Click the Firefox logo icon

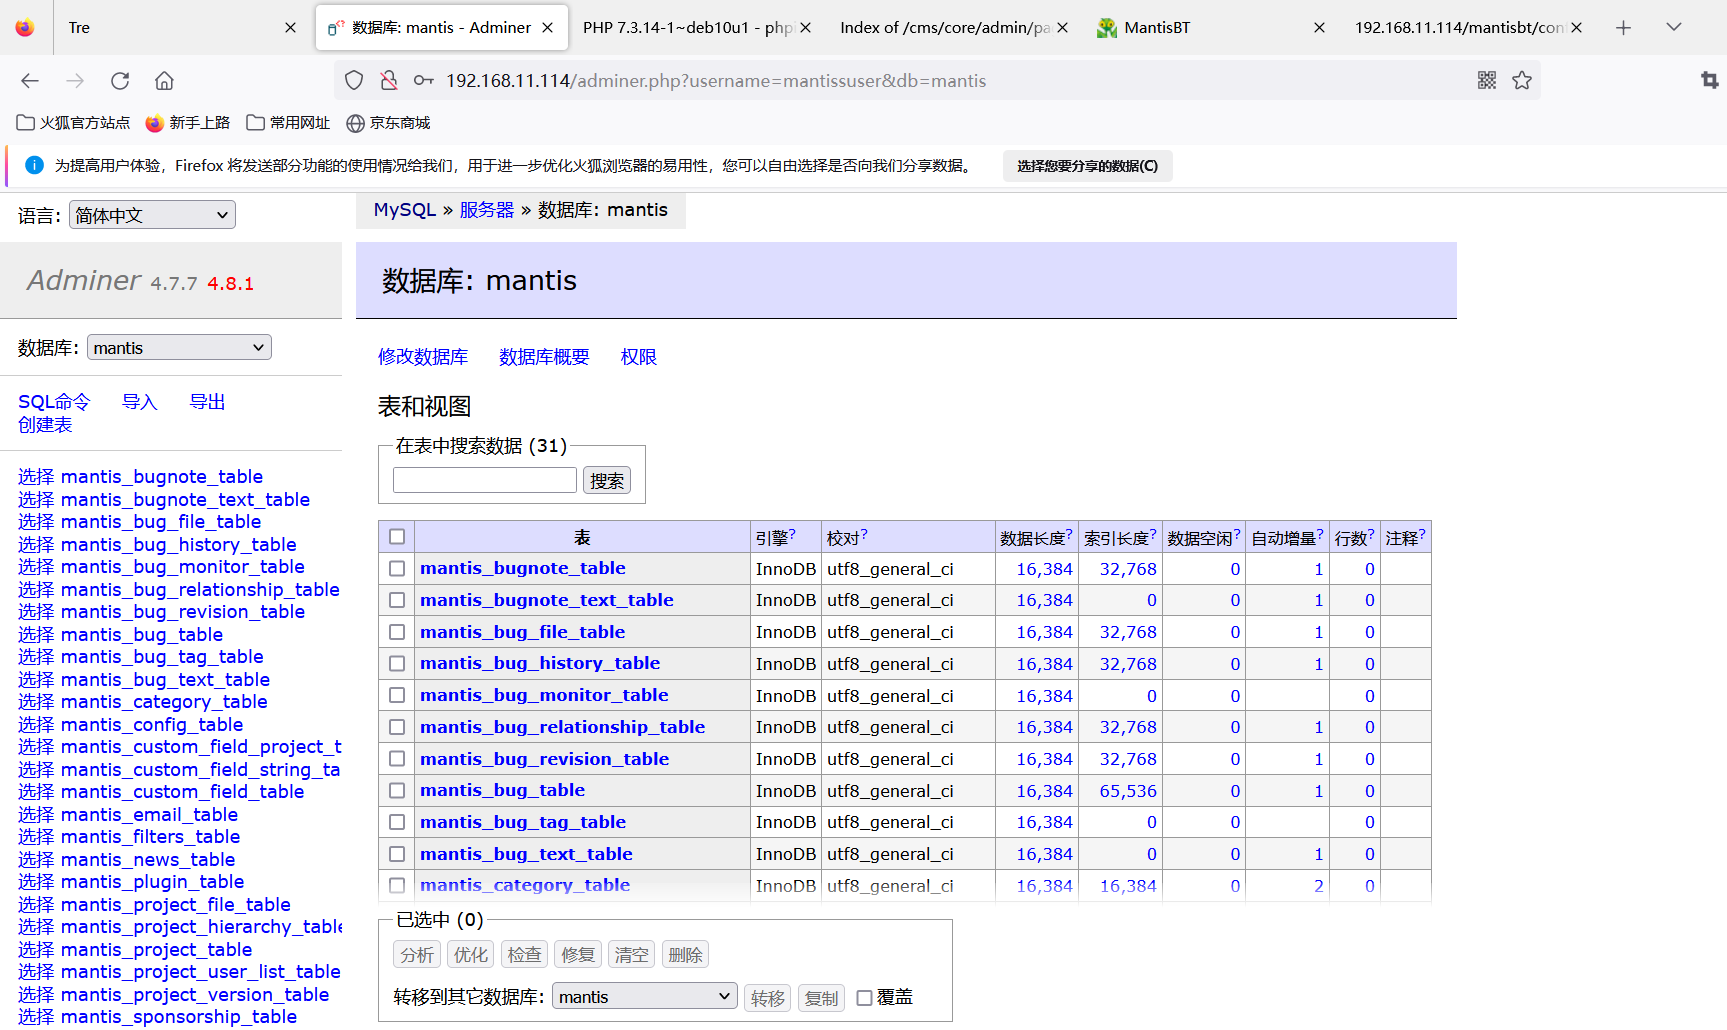pyautogui.click(x=25, y=28)
